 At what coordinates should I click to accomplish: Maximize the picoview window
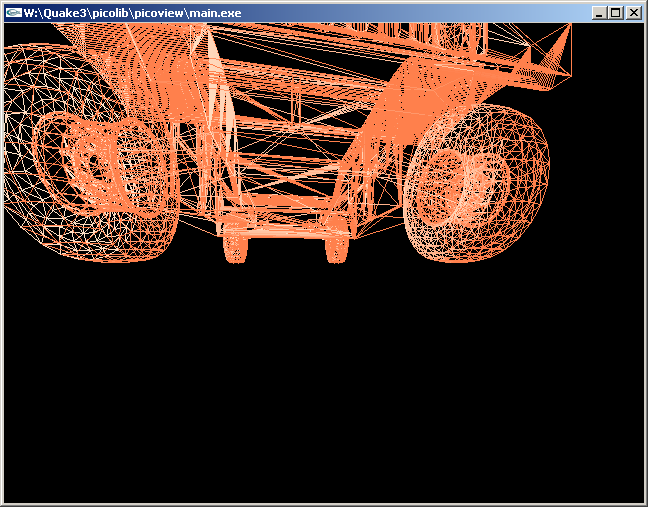tap(615, 13)
